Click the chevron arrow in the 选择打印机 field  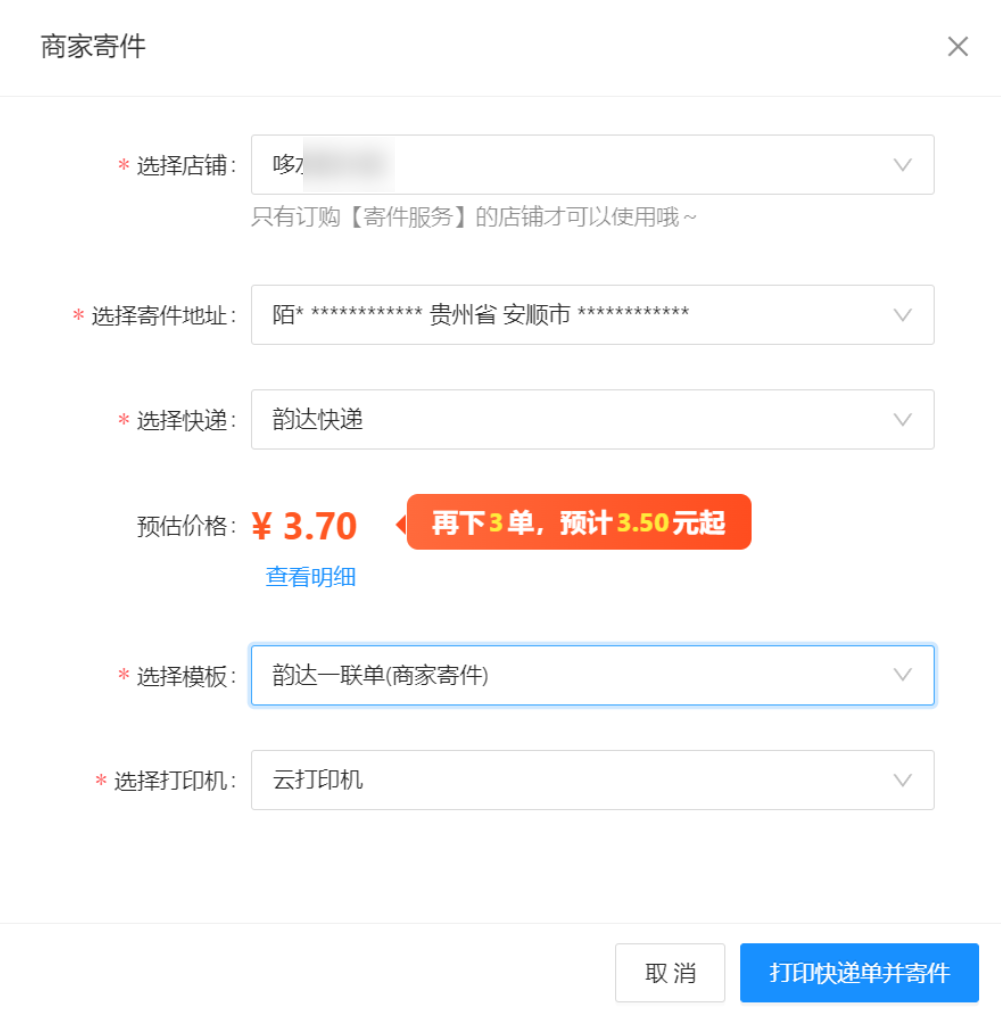902,780
